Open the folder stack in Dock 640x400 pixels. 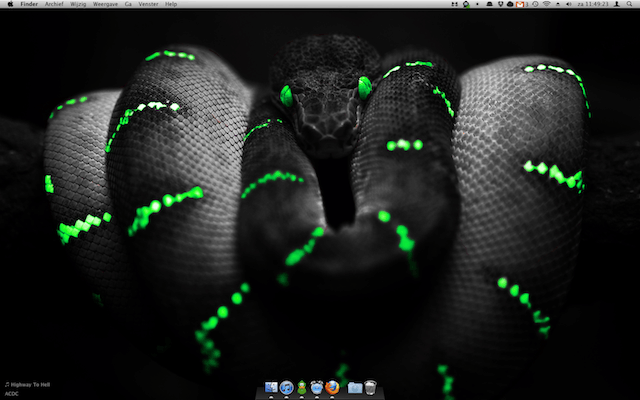point(355,387)
